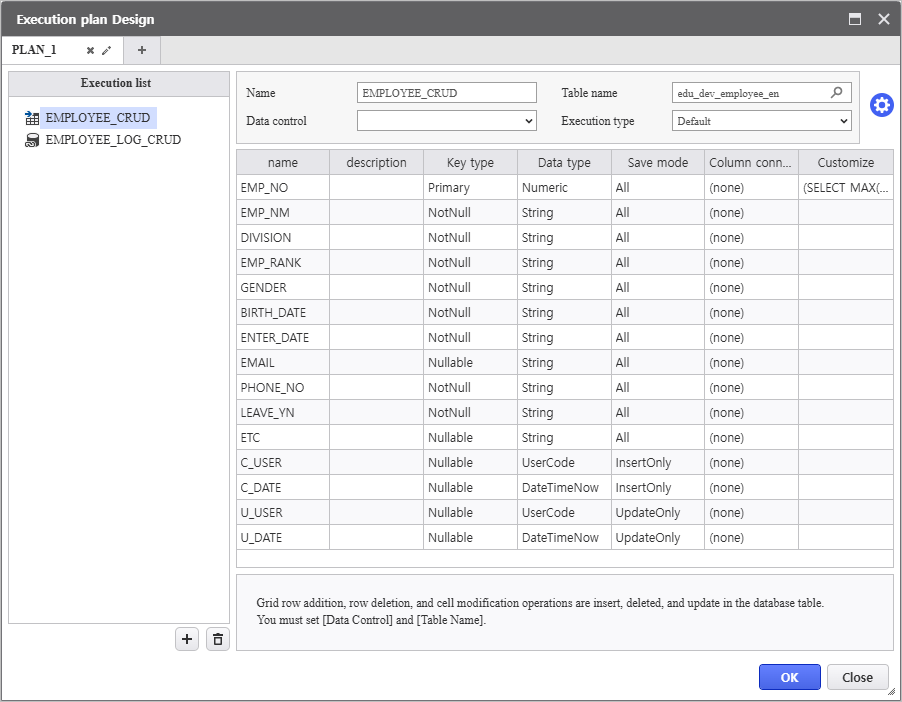This screenshot has height=702, width=902.
Task: Click the Data type cell for U_DATE
Action: 564,538
